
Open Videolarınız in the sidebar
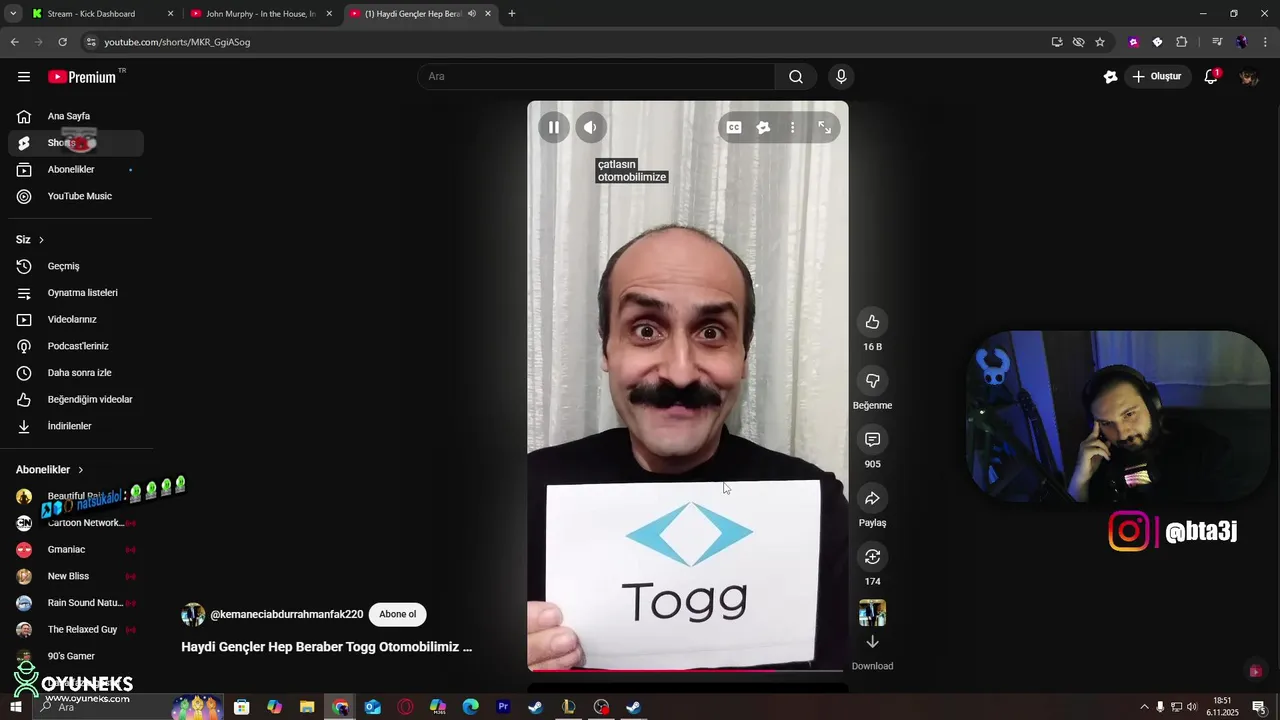coord(76,320)
